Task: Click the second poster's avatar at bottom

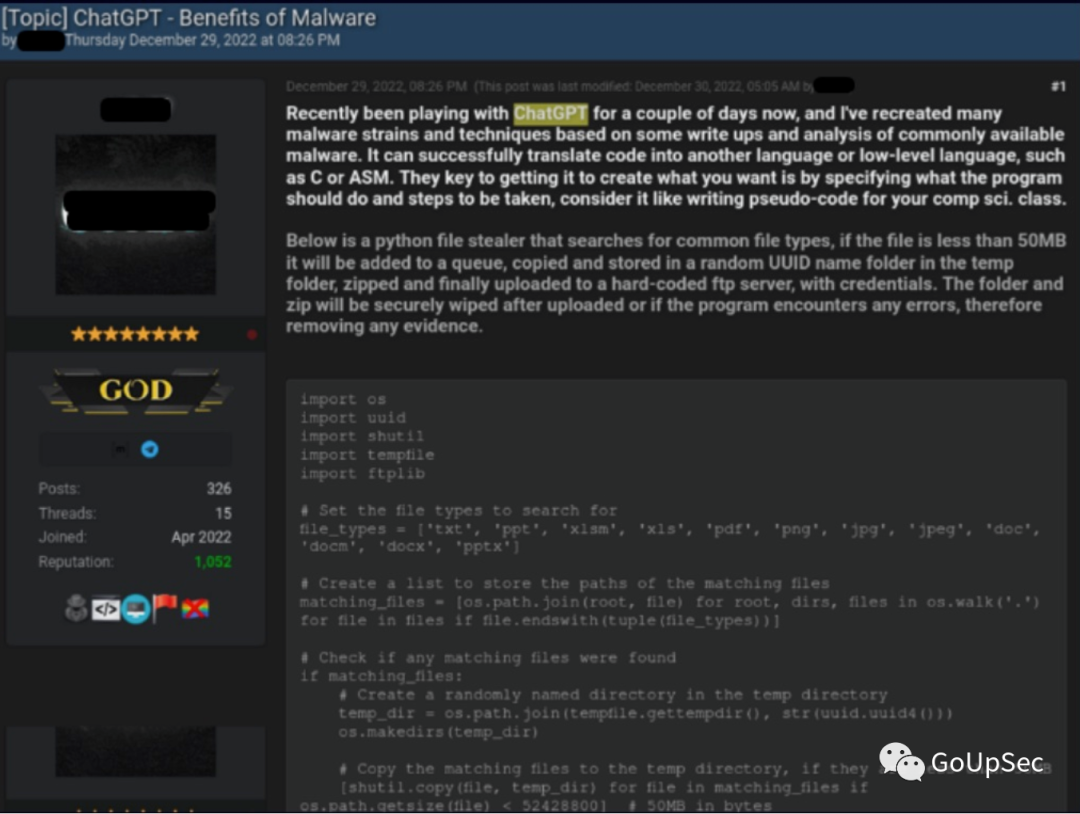Action: (136, 752)
